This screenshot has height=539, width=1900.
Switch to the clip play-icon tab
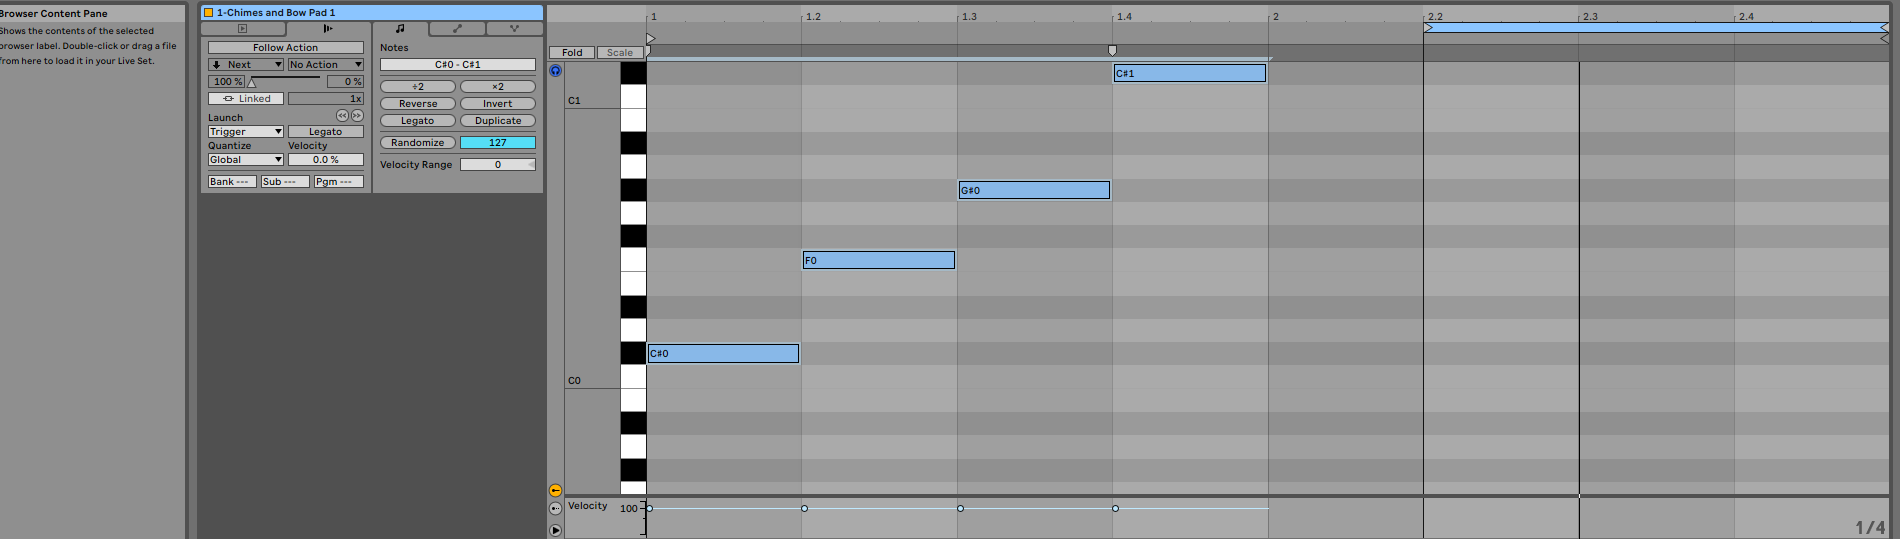point(242,29)
